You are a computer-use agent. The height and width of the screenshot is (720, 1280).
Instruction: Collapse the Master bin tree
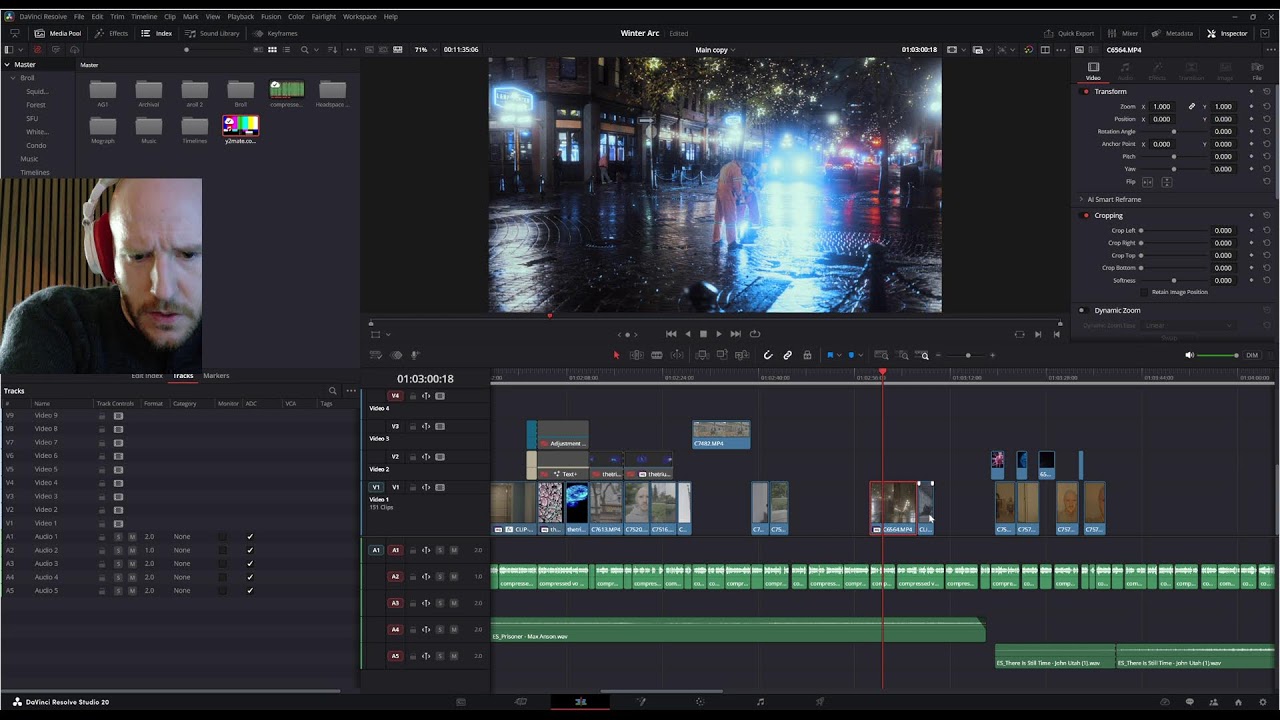pos(7,65)
